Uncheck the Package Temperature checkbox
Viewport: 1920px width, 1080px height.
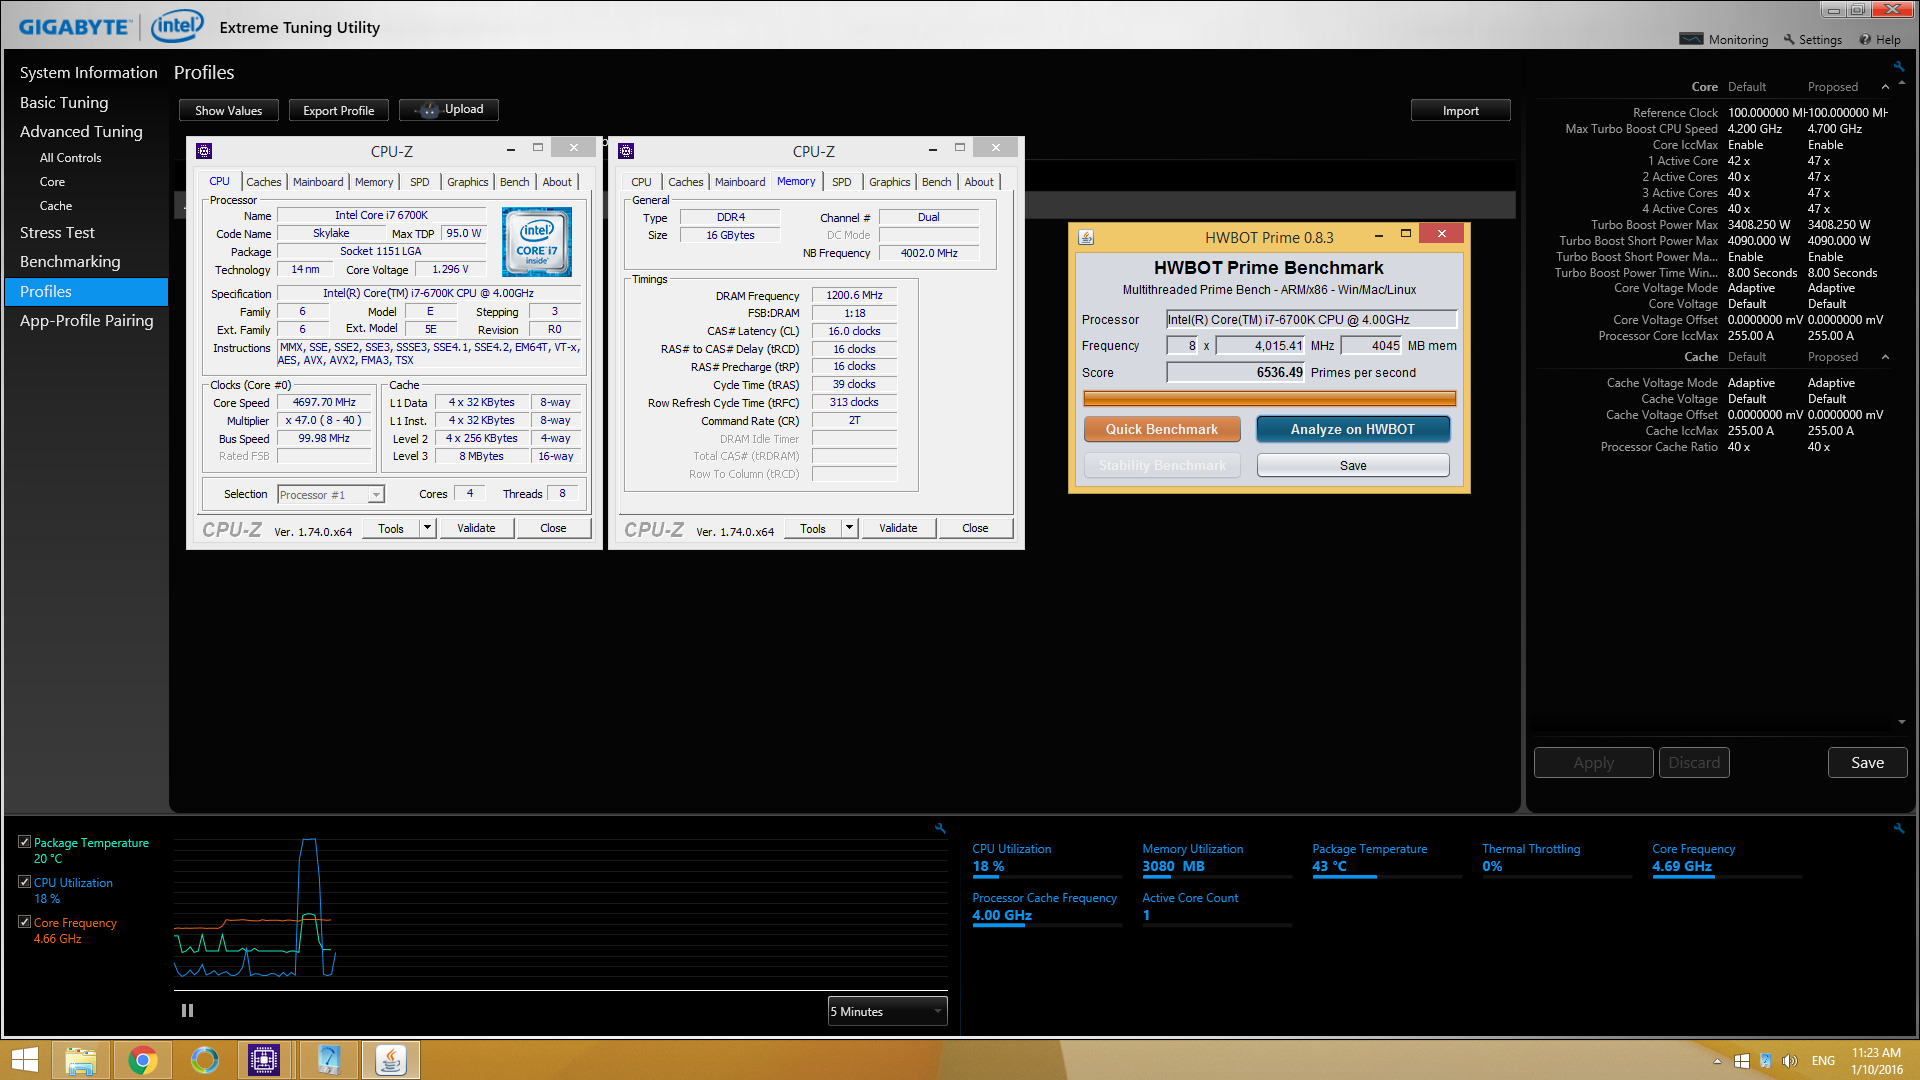[24, 842]
